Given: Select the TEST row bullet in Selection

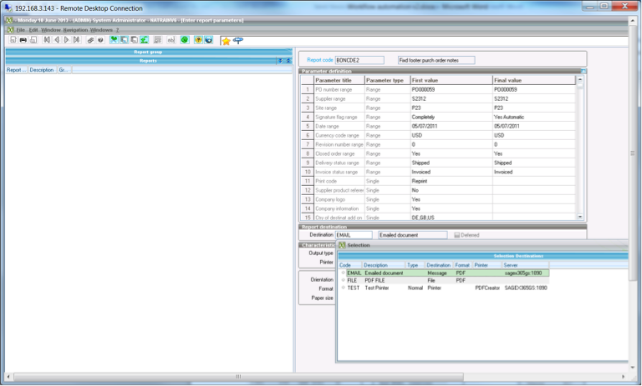Looking at the screenshot, I should (x=343, y=288).
